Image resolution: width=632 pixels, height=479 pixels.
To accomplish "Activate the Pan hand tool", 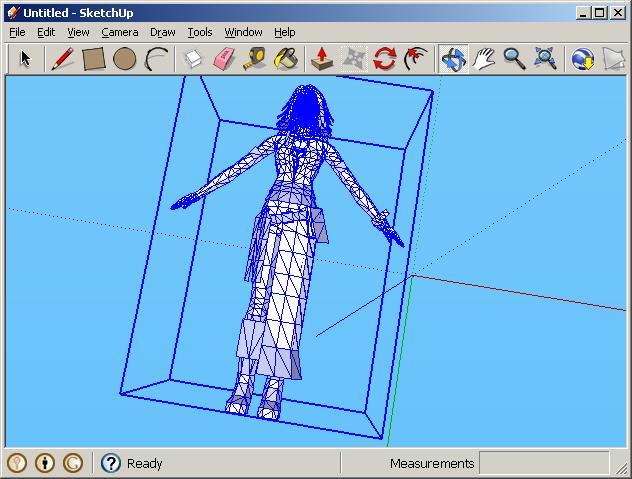I will pos(484,59).
